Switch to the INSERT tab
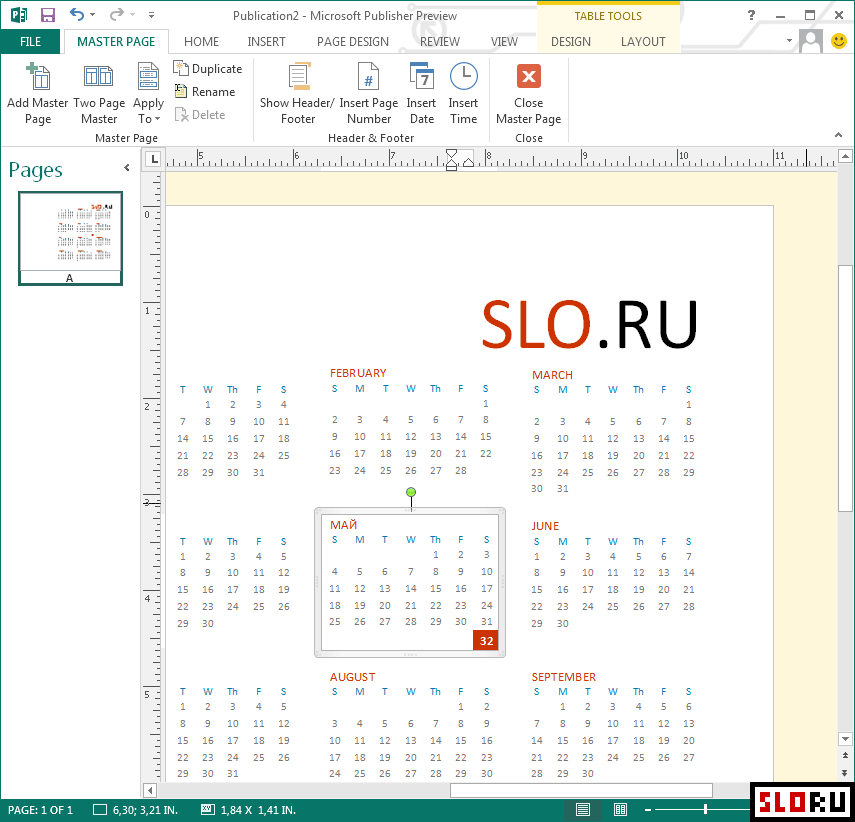Viewport: 855px width, 822px height. pos(266,41)
